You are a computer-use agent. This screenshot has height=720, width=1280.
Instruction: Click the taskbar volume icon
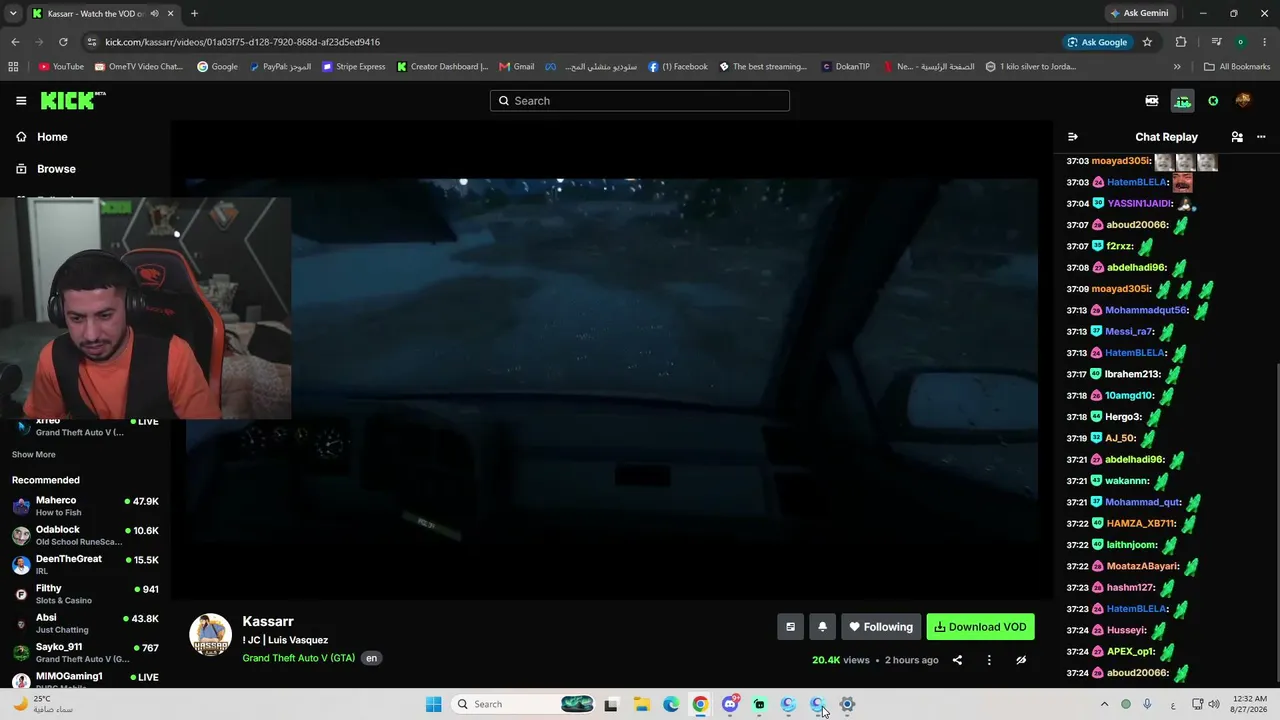click(1214, 704)
